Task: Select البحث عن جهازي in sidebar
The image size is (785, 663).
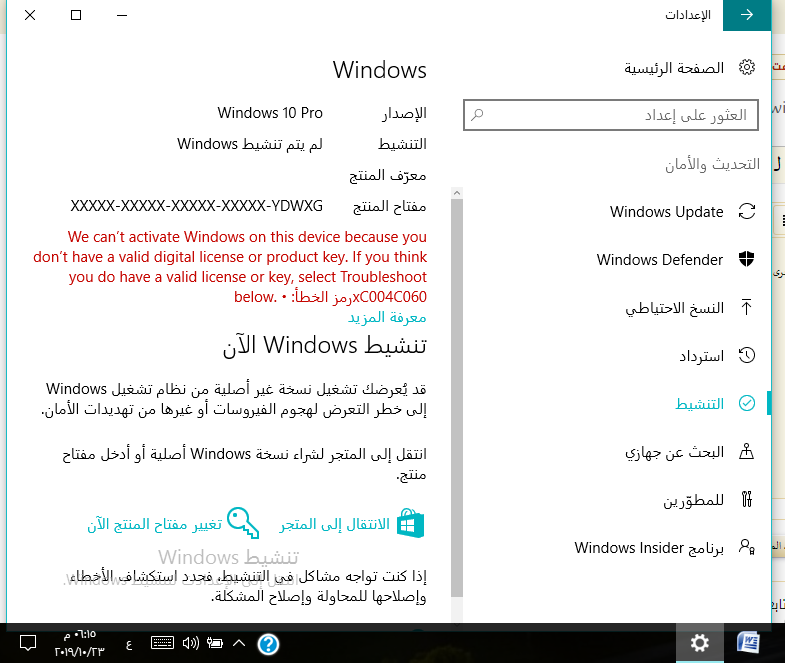Action: pos(674,452)
